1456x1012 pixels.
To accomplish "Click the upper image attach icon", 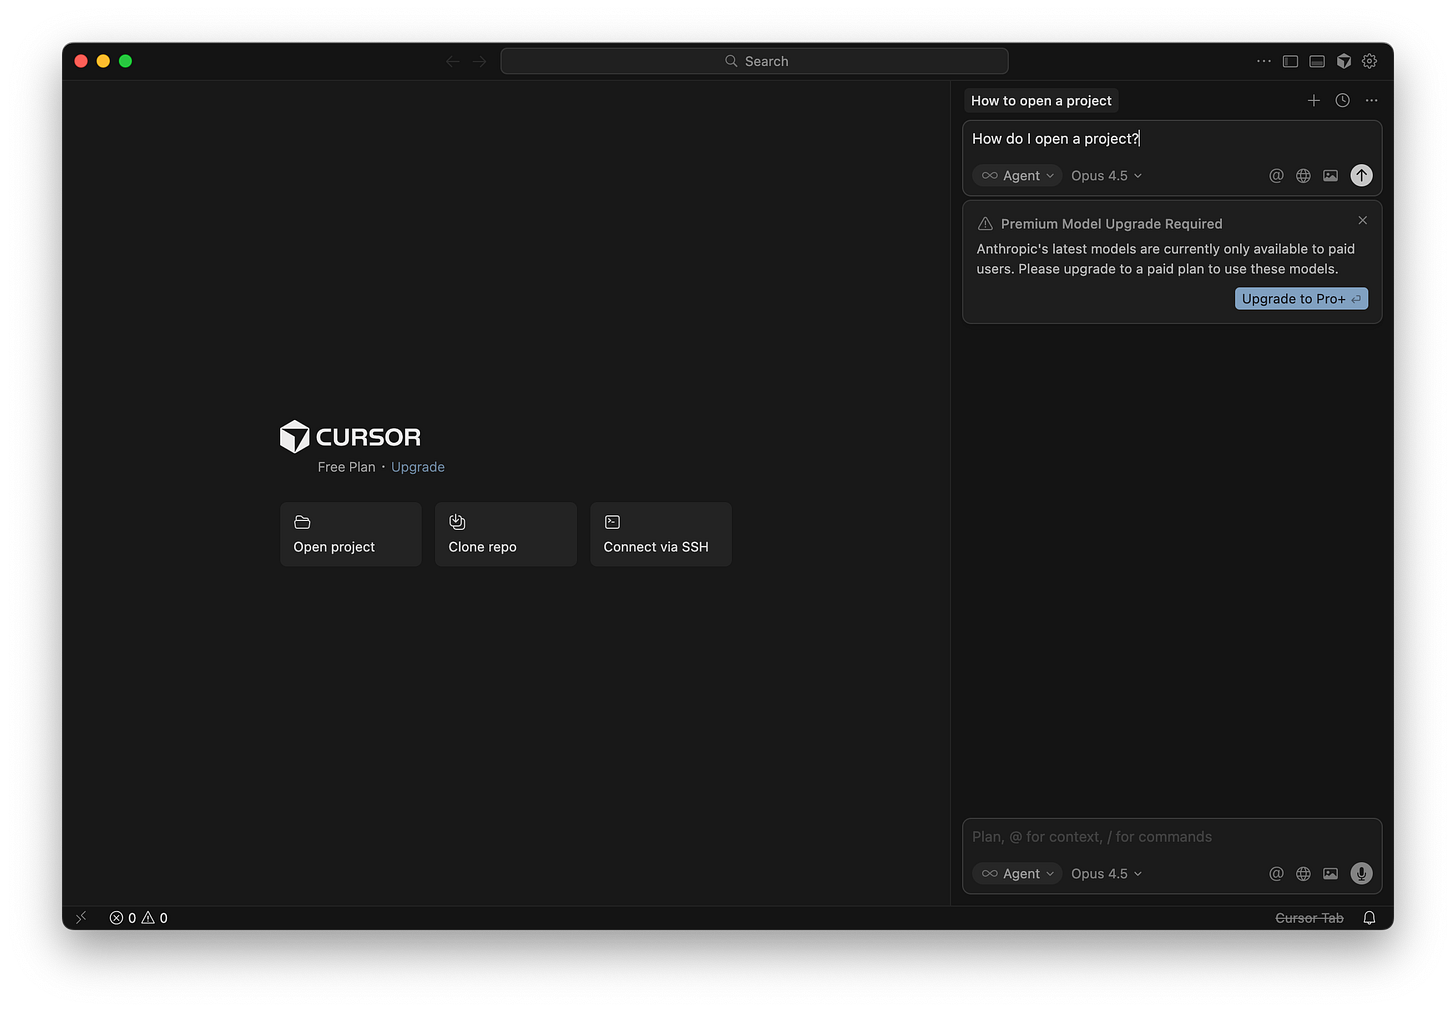I will coord(1330,175).
